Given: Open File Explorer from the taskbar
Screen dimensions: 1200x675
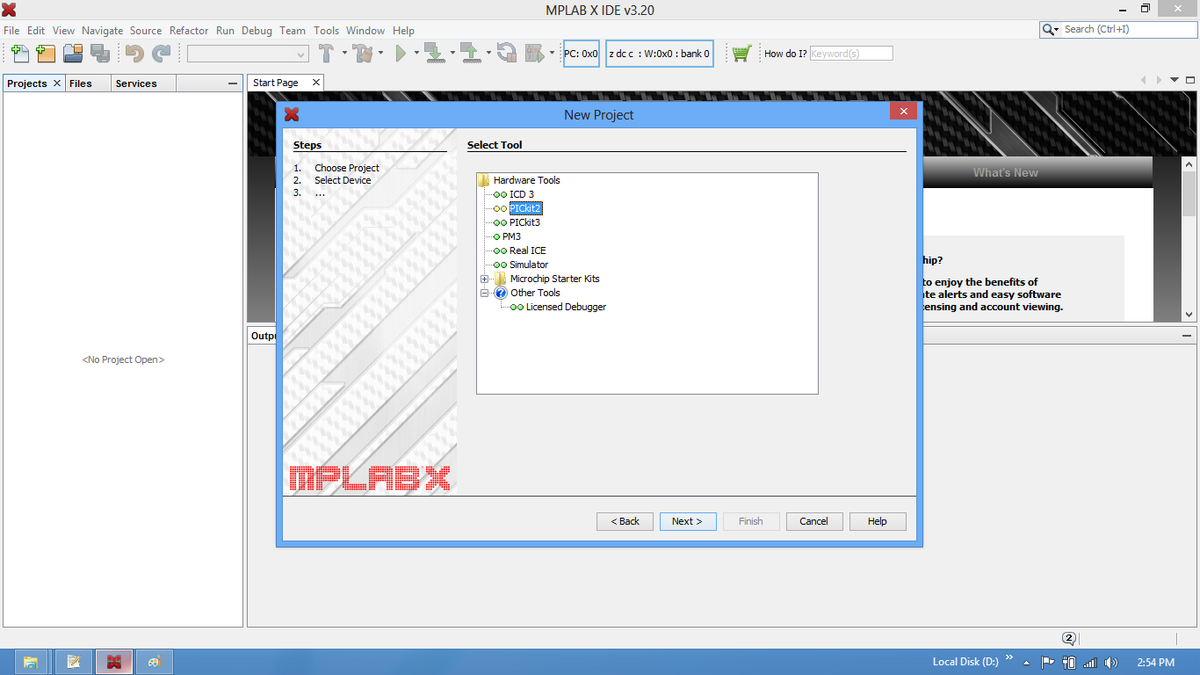Looking at the screenshot, I should coord(31,662).
